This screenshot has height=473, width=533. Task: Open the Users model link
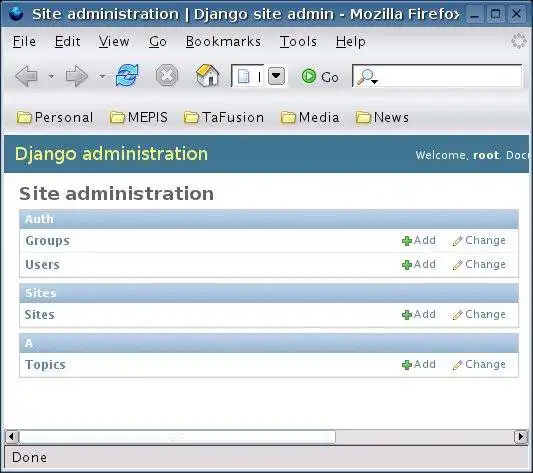click(x=42, y=265)
